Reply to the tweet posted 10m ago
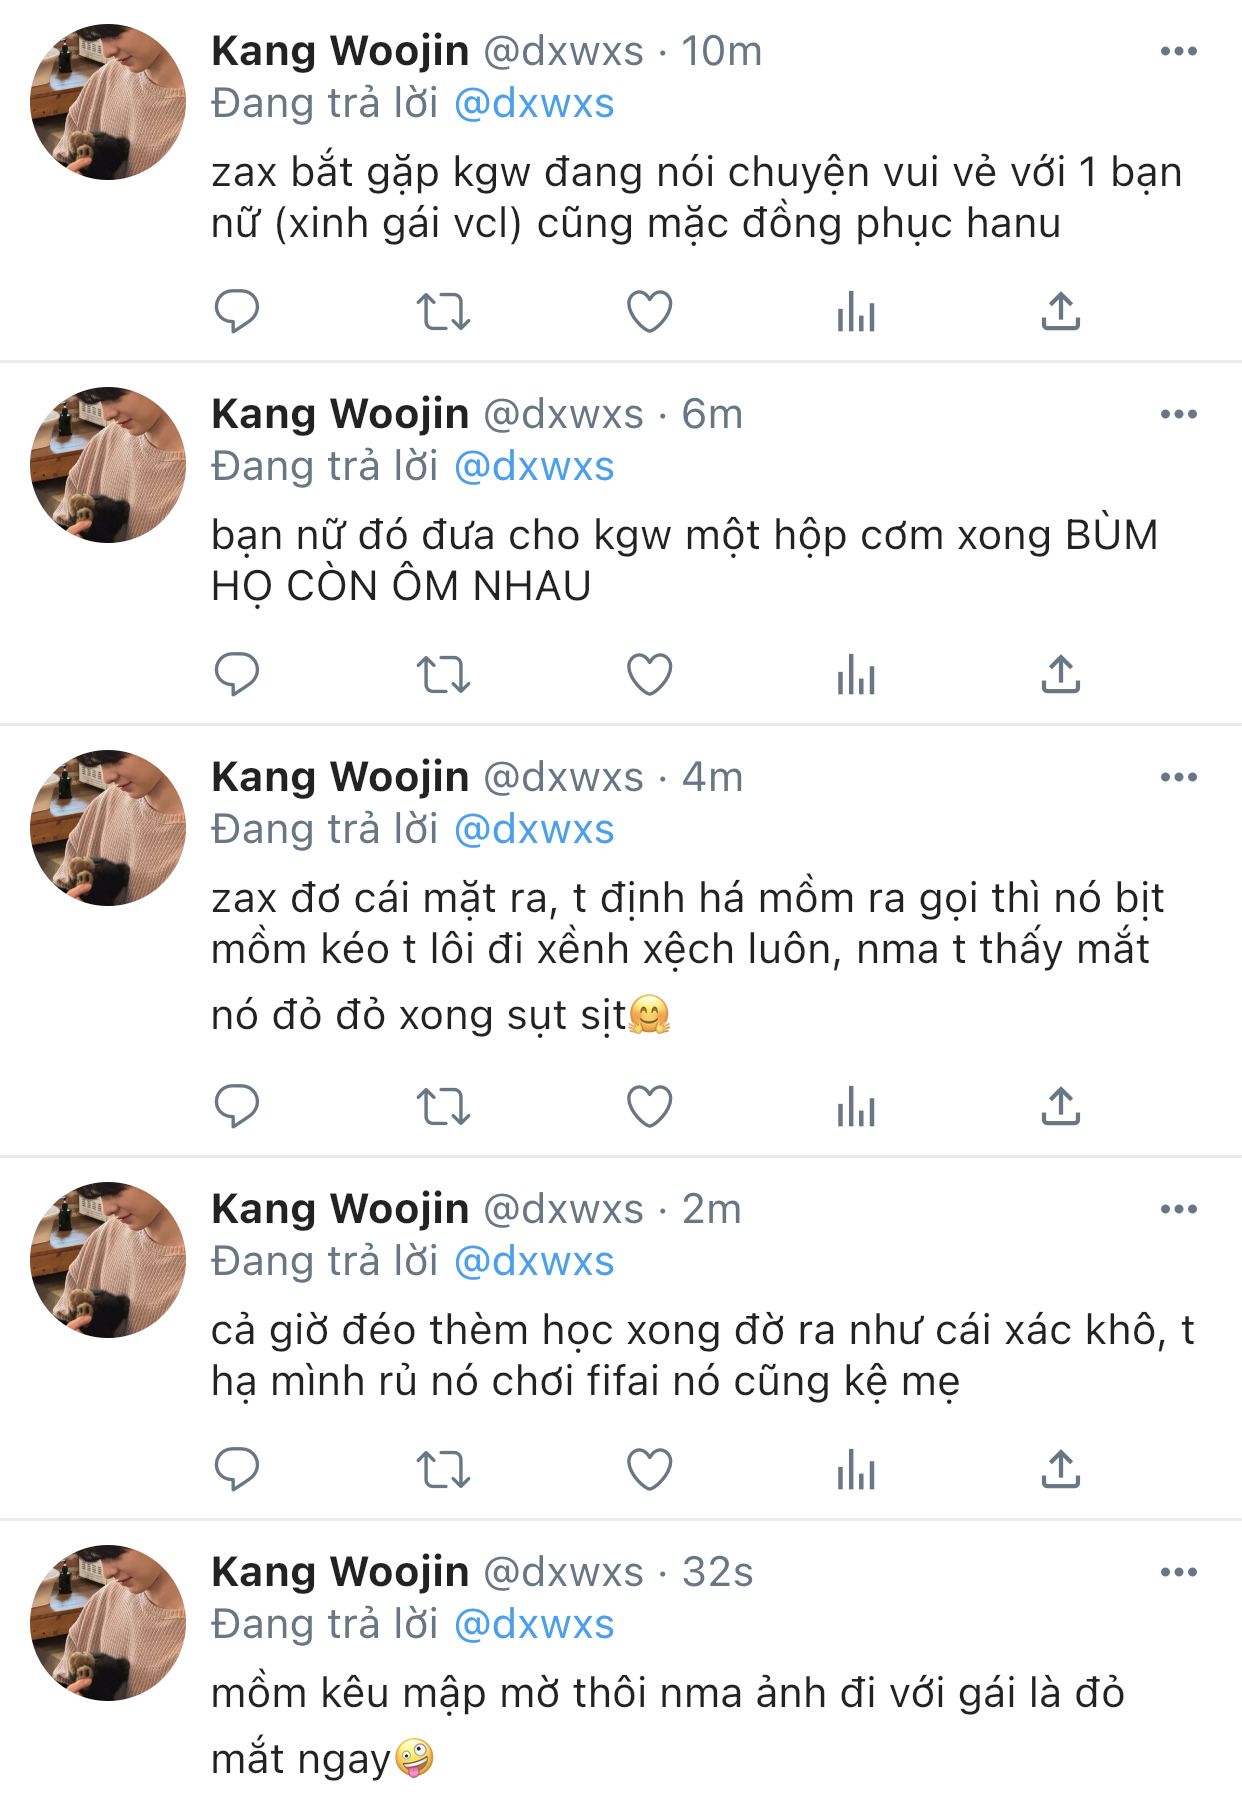 tap(237, 312)
